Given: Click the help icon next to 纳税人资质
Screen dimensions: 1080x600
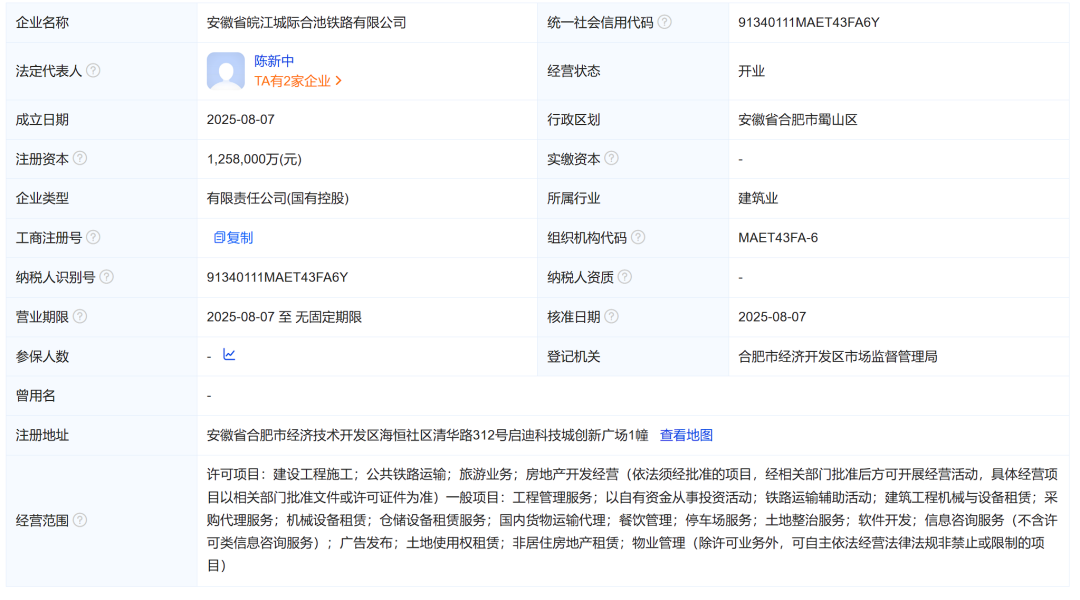Looking at the screenshot, I should (x=623, y=276).
